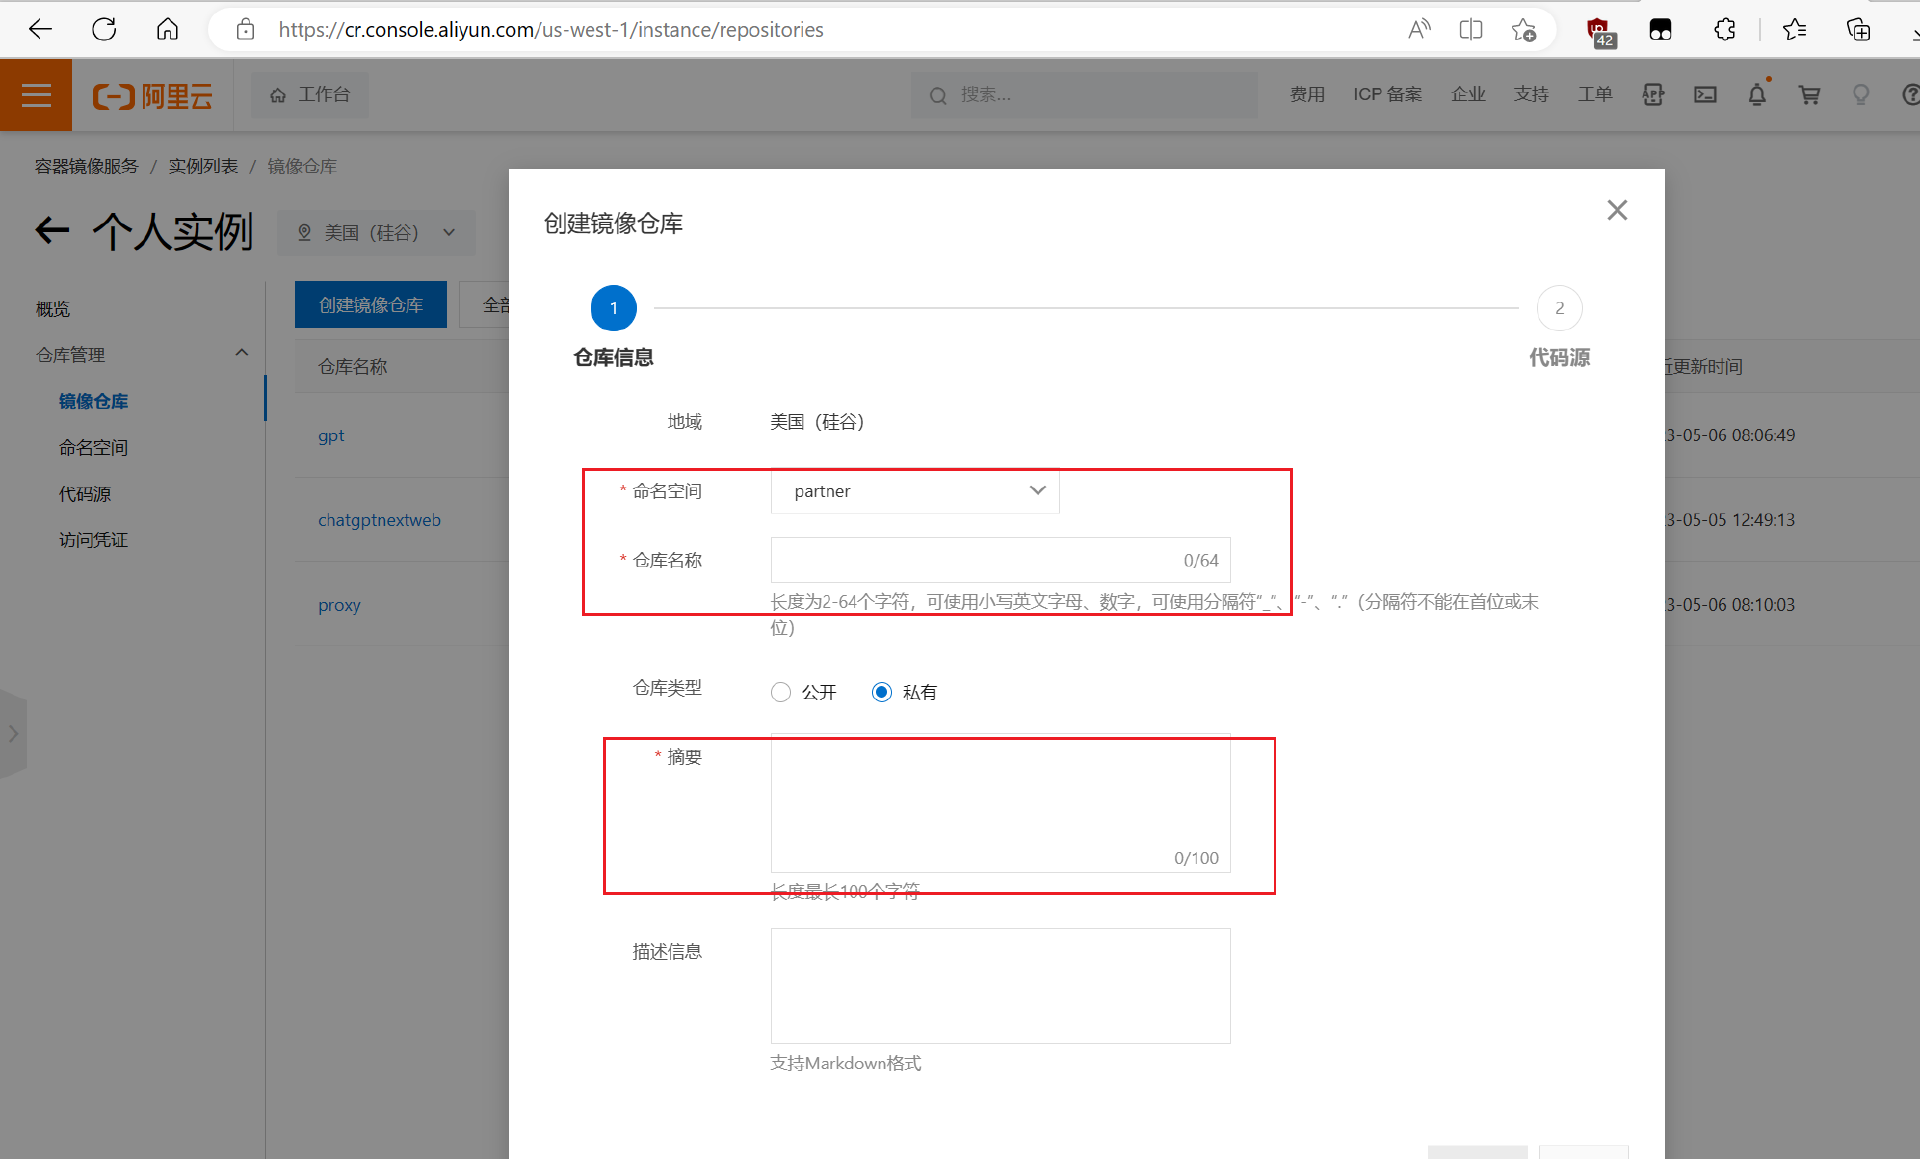Open 命名空间 in the sidebar

[x=93, y=448]
